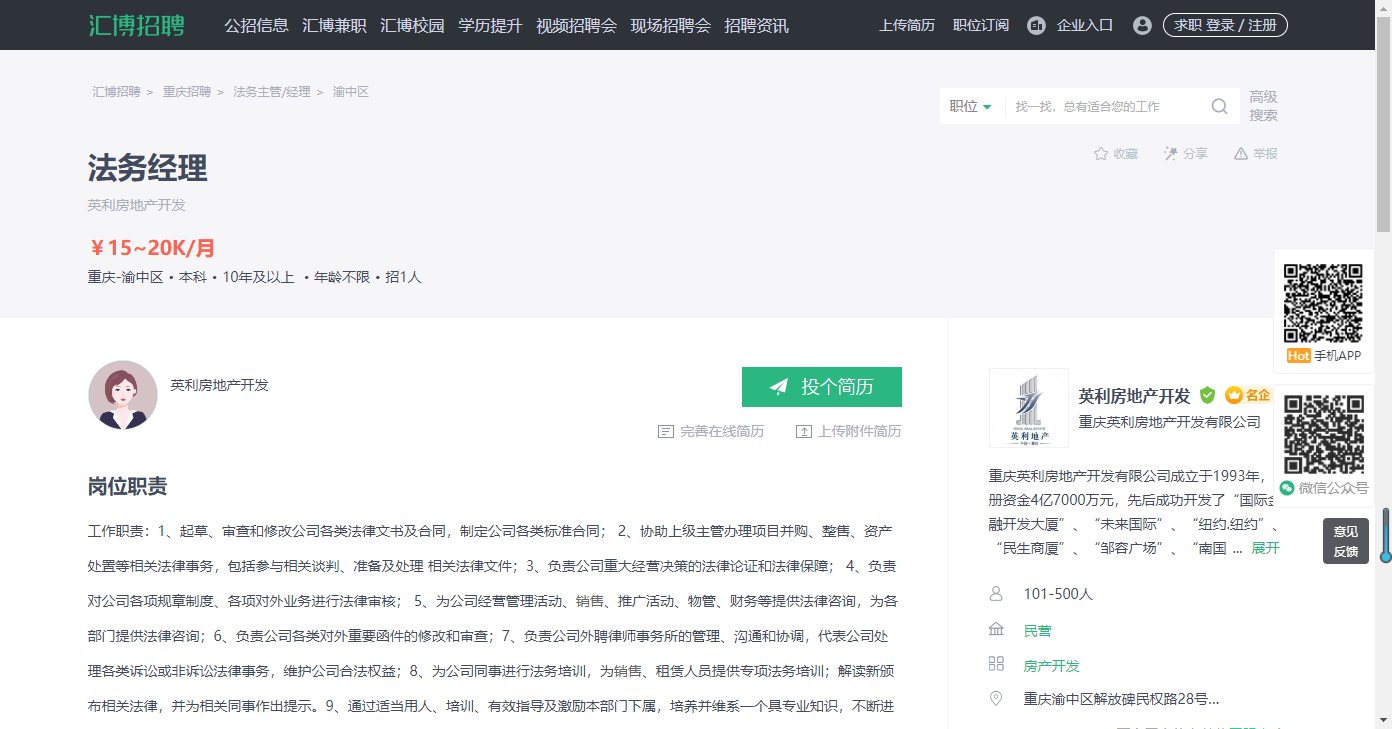The height and width of the screenshot is (729, 1392).
Task: Click the industry grid icon
Action: 996,664
